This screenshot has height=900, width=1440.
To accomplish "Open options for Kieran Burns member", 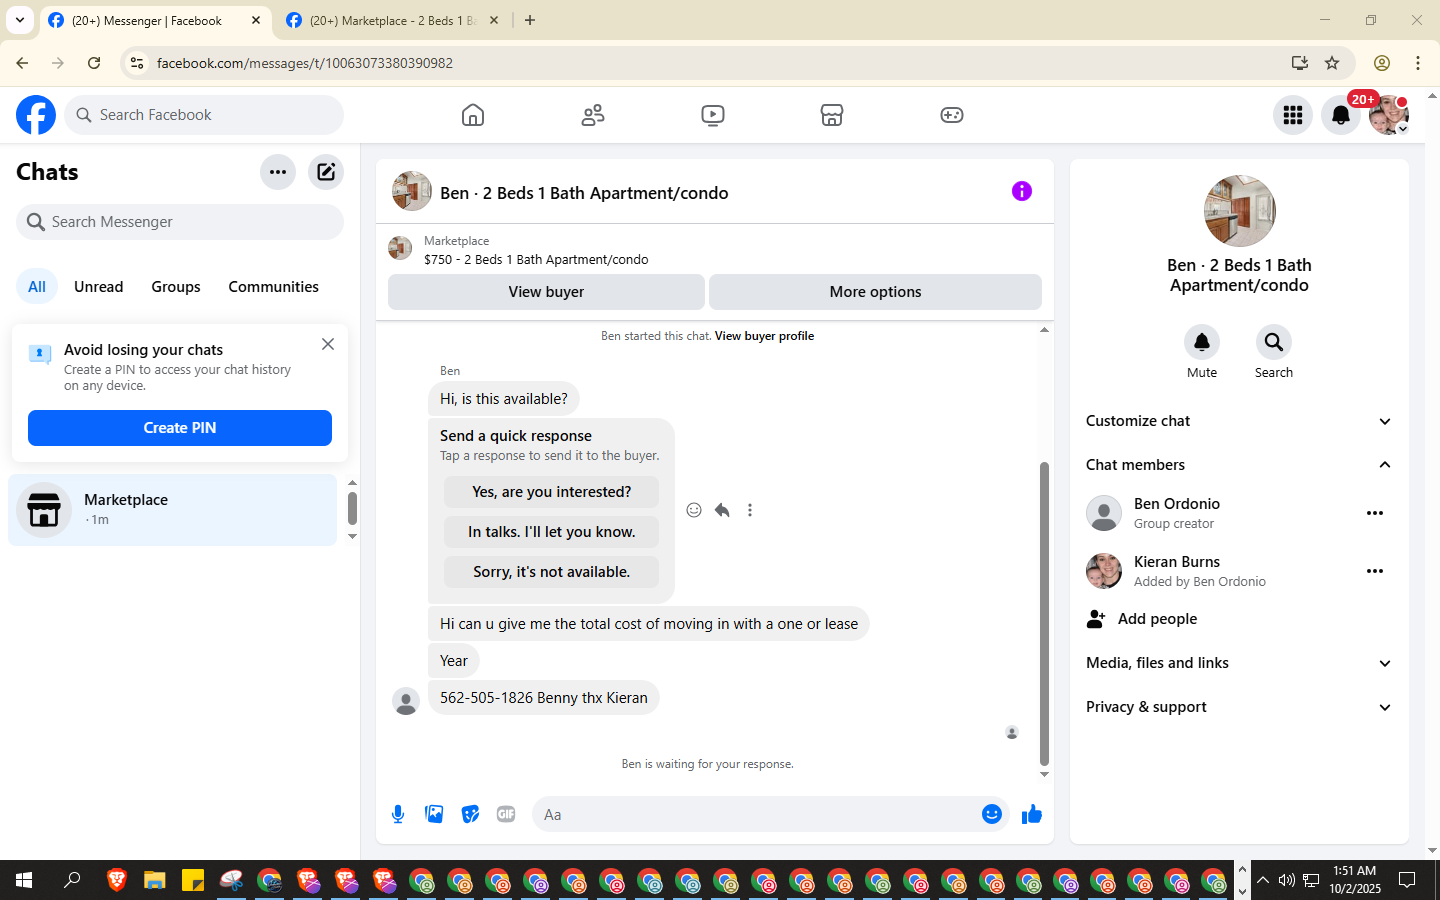I will [1375, 571].
